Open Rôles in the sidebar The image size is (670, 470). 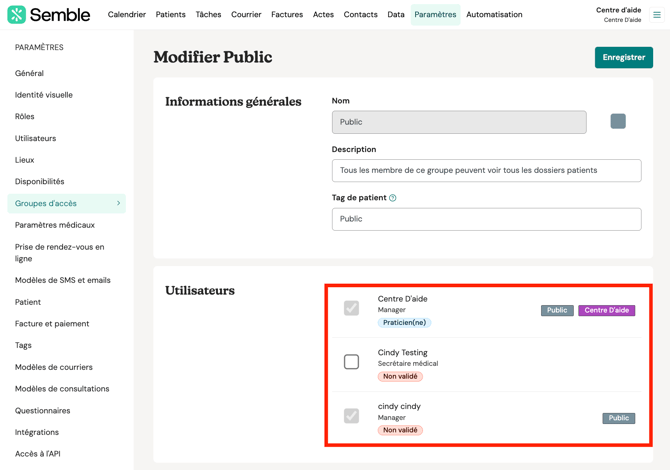click(25, 116)
